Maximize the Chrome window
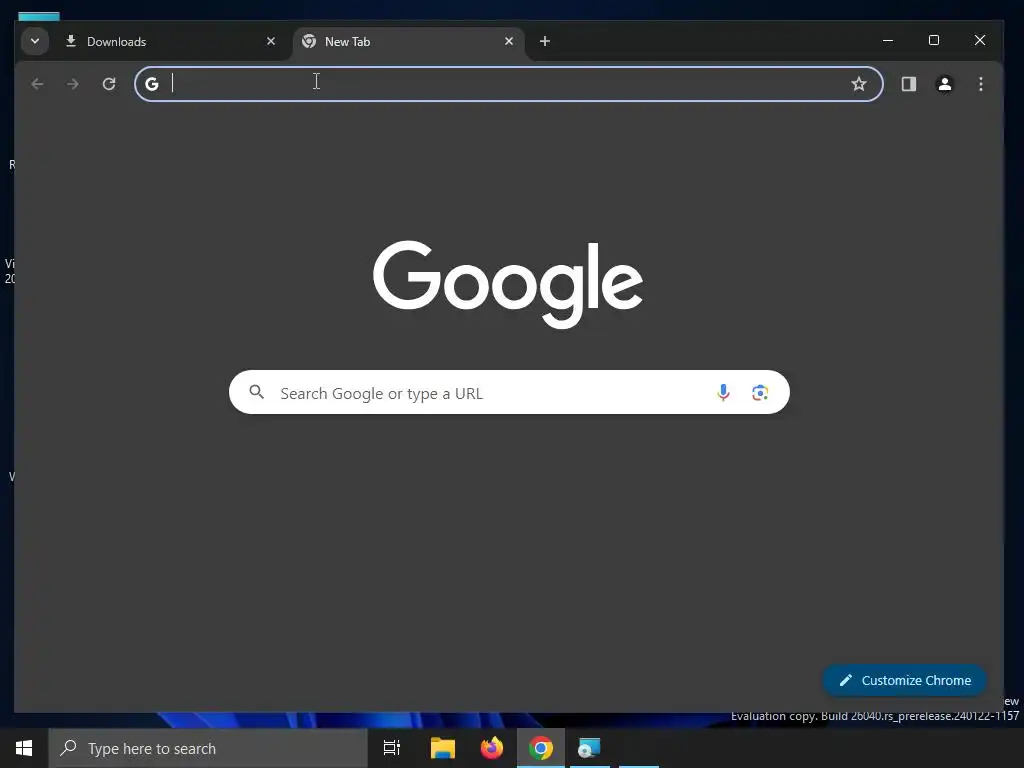The height and width of the screenshot is (768, 1024). pyautogui.click(x=934, y=40)
